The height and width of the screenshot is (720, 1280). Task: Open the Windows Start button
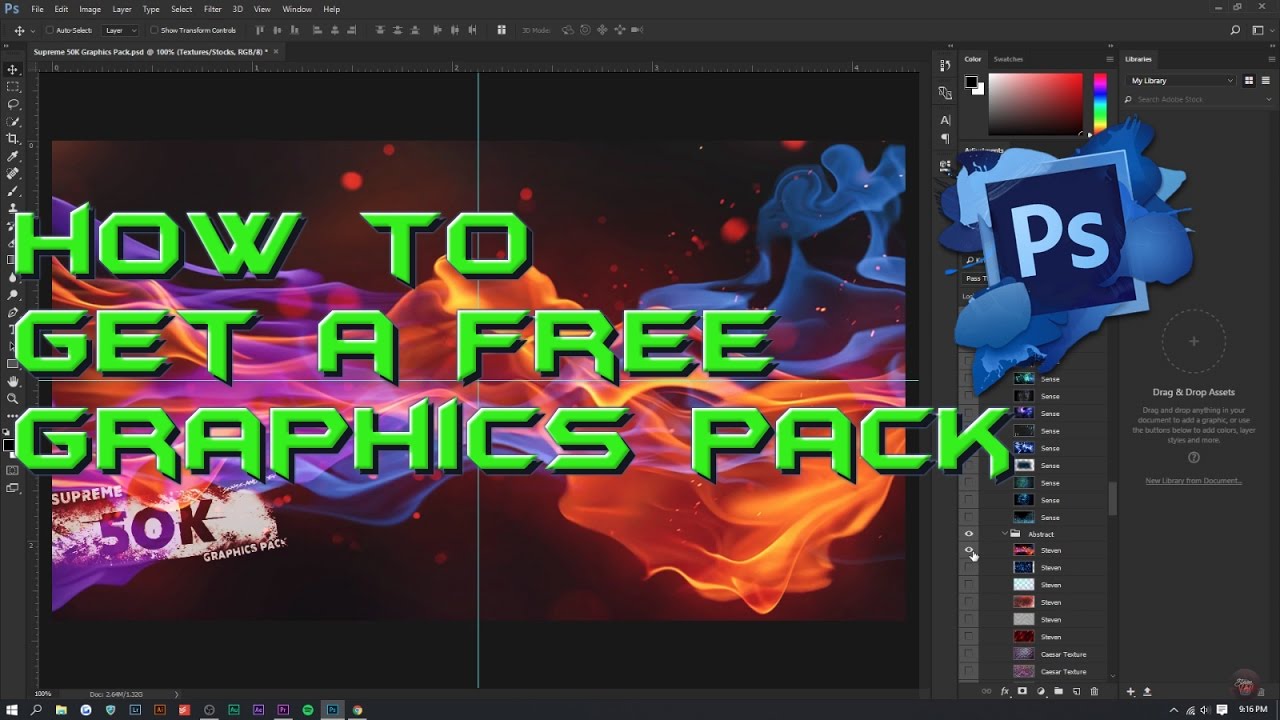click(12, 710)
